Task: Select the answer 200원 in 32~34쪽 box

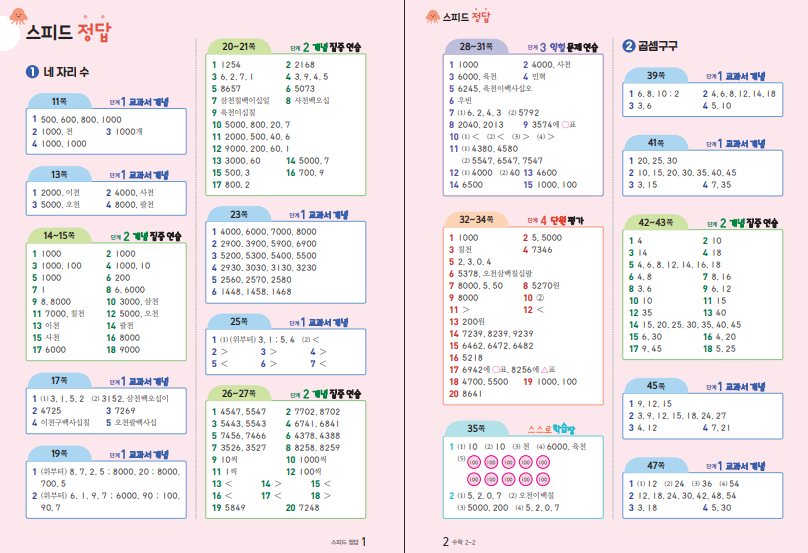Action: pyautogui.click(x=473, y=322)
